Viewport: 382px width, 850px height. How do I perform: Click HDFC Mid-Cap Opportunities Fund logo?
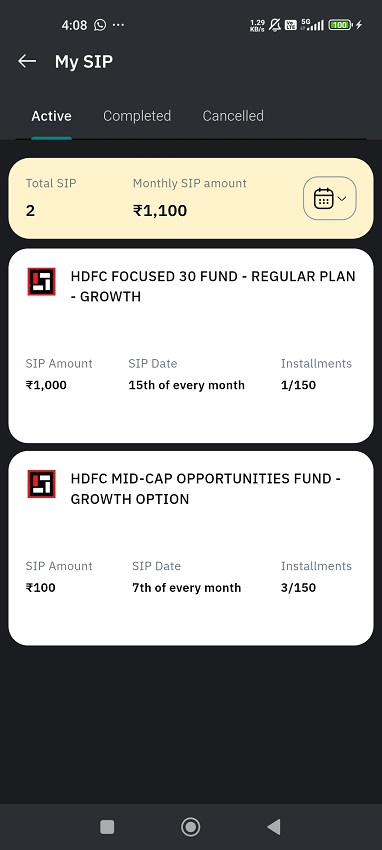tap(42, 484)
